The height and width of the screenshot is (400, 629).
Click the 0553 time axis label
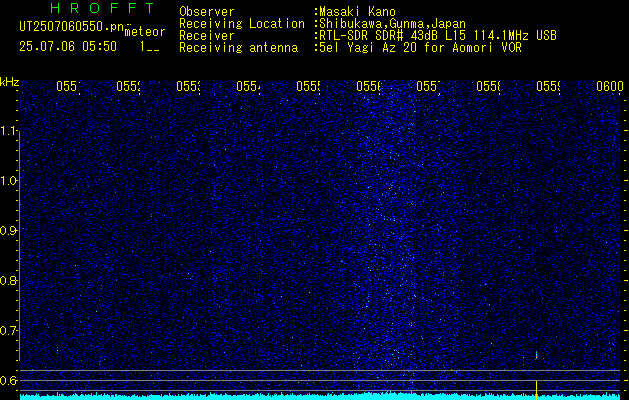(189, 86)
